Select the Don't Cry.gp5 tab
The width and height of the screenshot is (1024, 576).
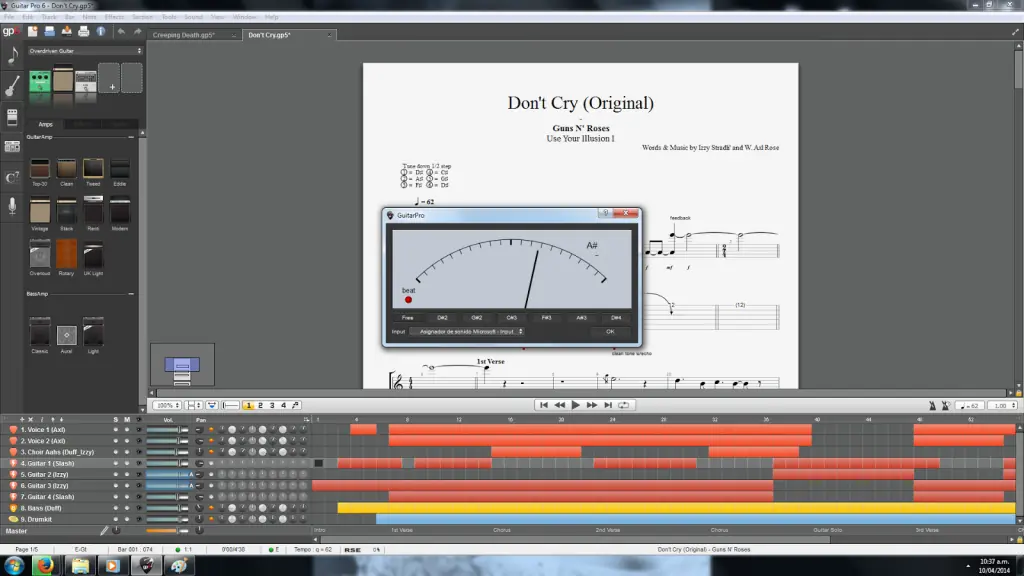pyautogui.click(x=269, y=35)
